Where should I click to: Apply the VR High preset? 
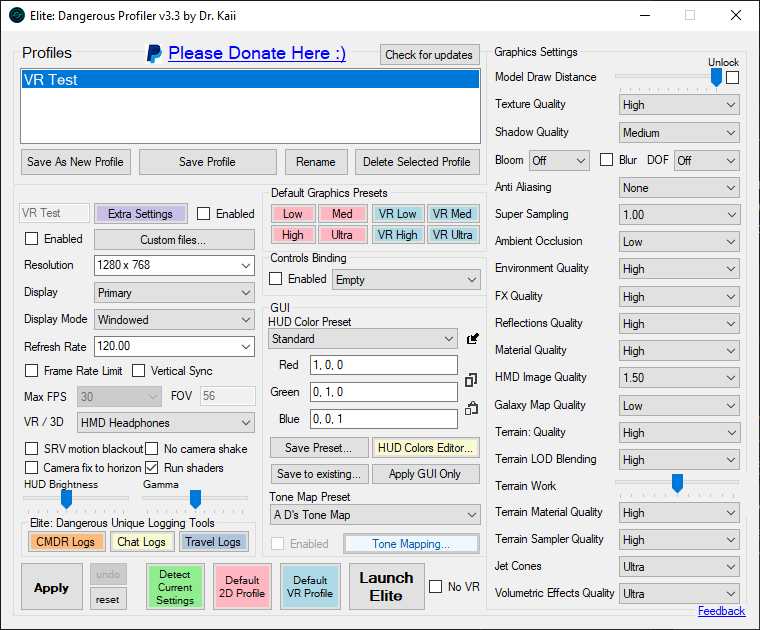coord(397,235)
